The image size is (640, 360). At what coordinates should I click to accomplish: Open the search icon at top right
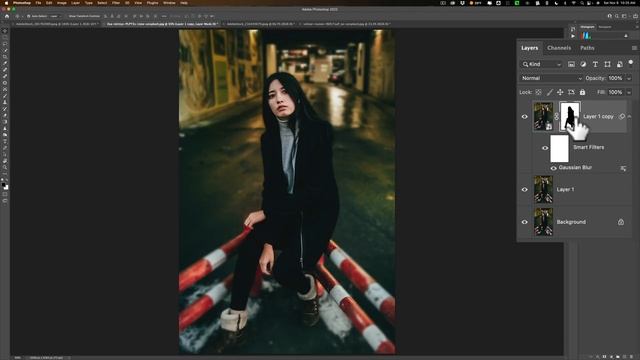(617, 16)
